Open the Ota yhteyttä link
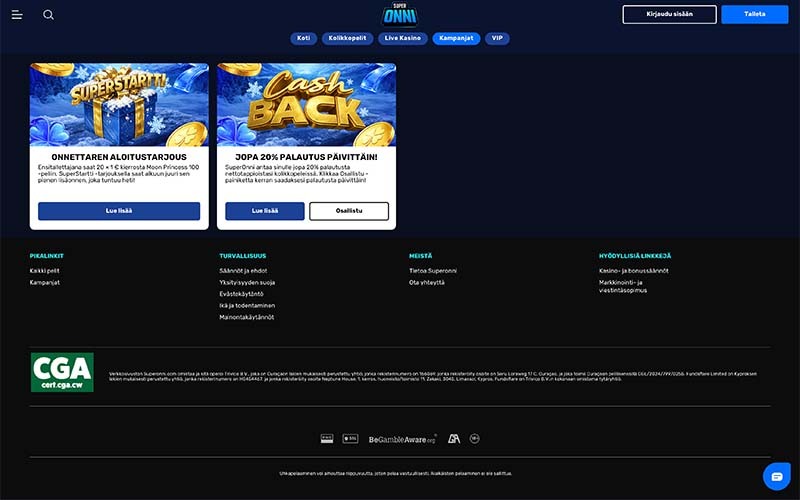Image resolution: width=800 pixels, height=500 pixels. click(427, 283)
